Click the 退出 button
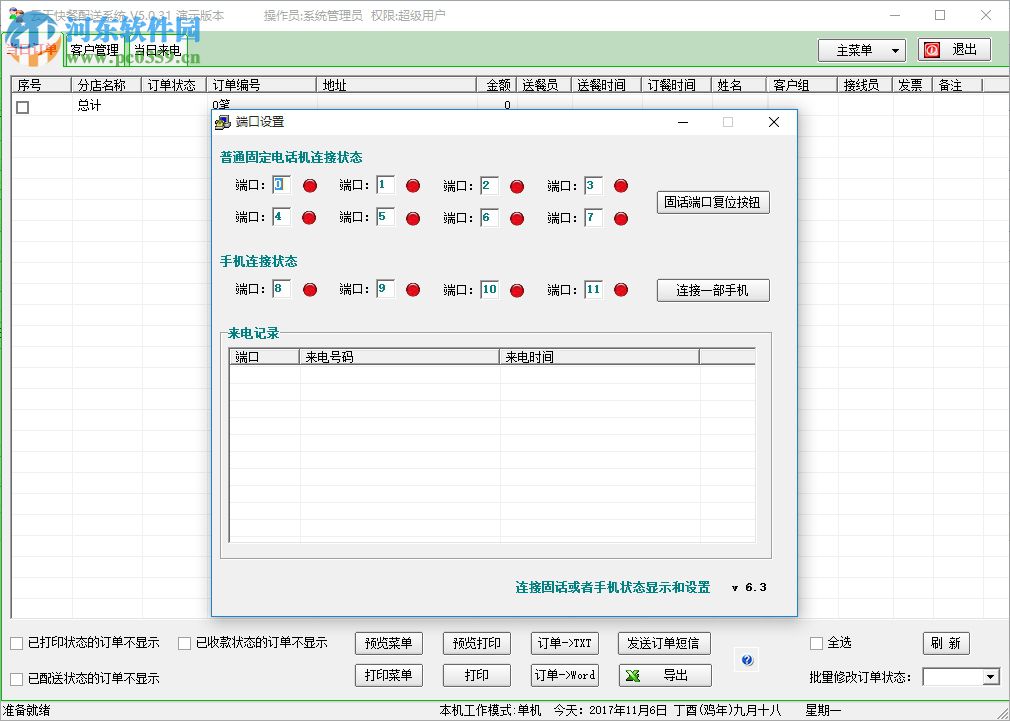 pyautogui.click(x=954, y=50)
